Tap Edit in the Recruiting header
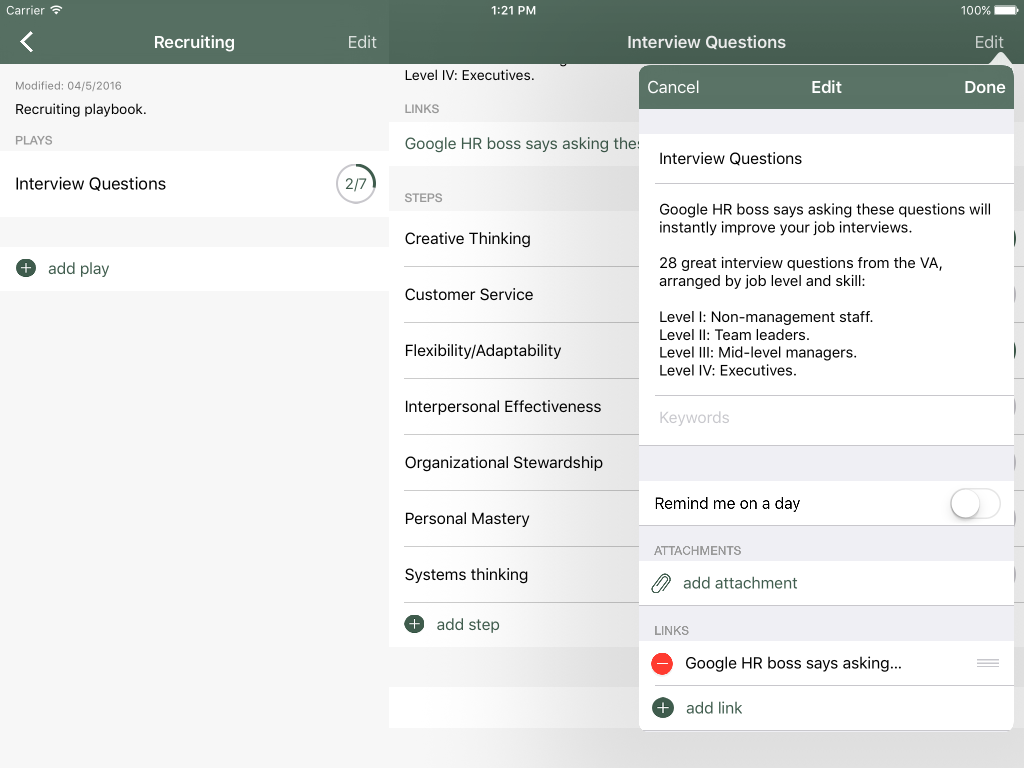 (x=362, y=42)
